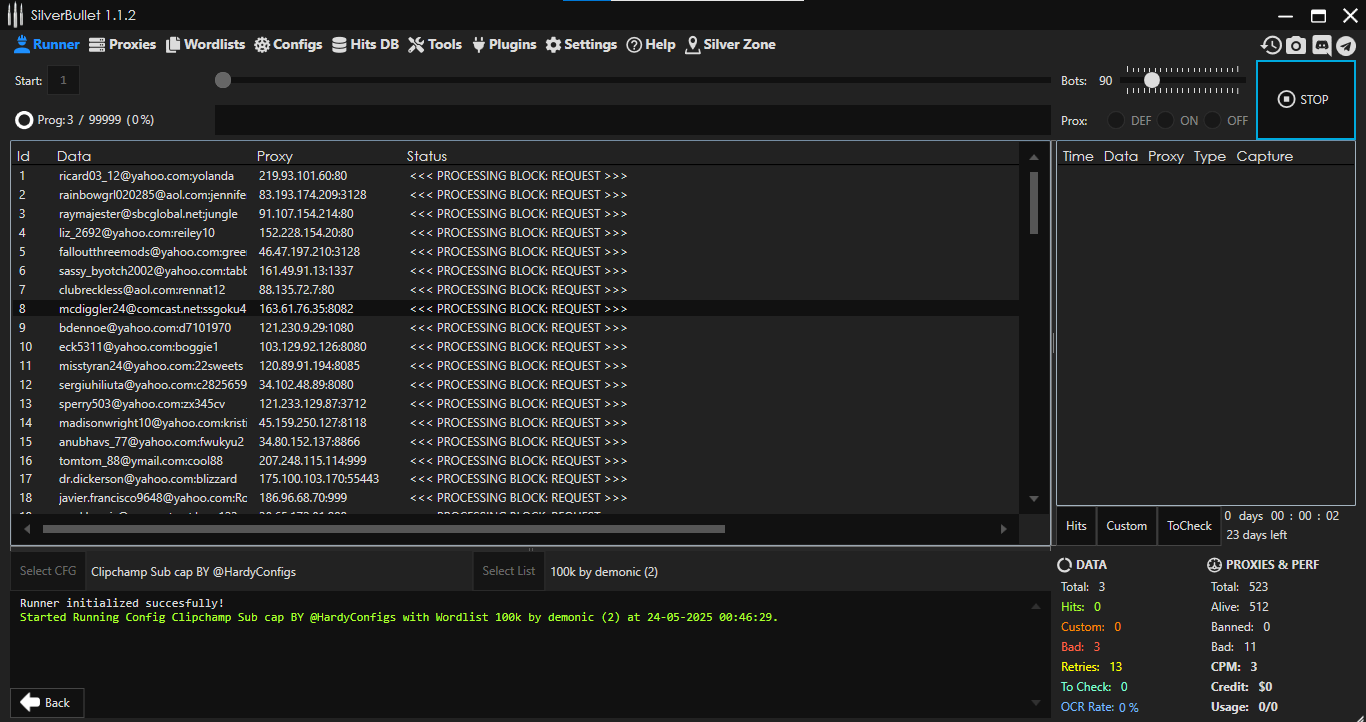Image resolution: width=1366 pixels, height=722 pixels.
Task: Open the Wordlists section
Action: click(x=205, y=44)
